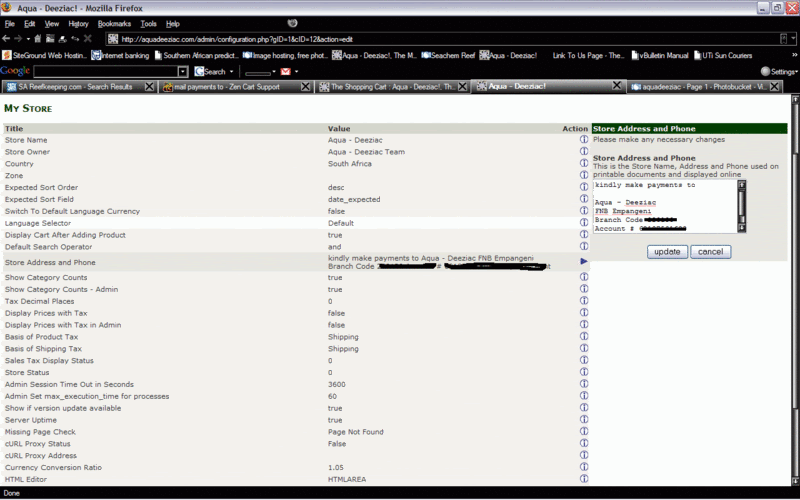Open the Seachem Reef bookmark
800x500 pixels.
pos(449,55)
